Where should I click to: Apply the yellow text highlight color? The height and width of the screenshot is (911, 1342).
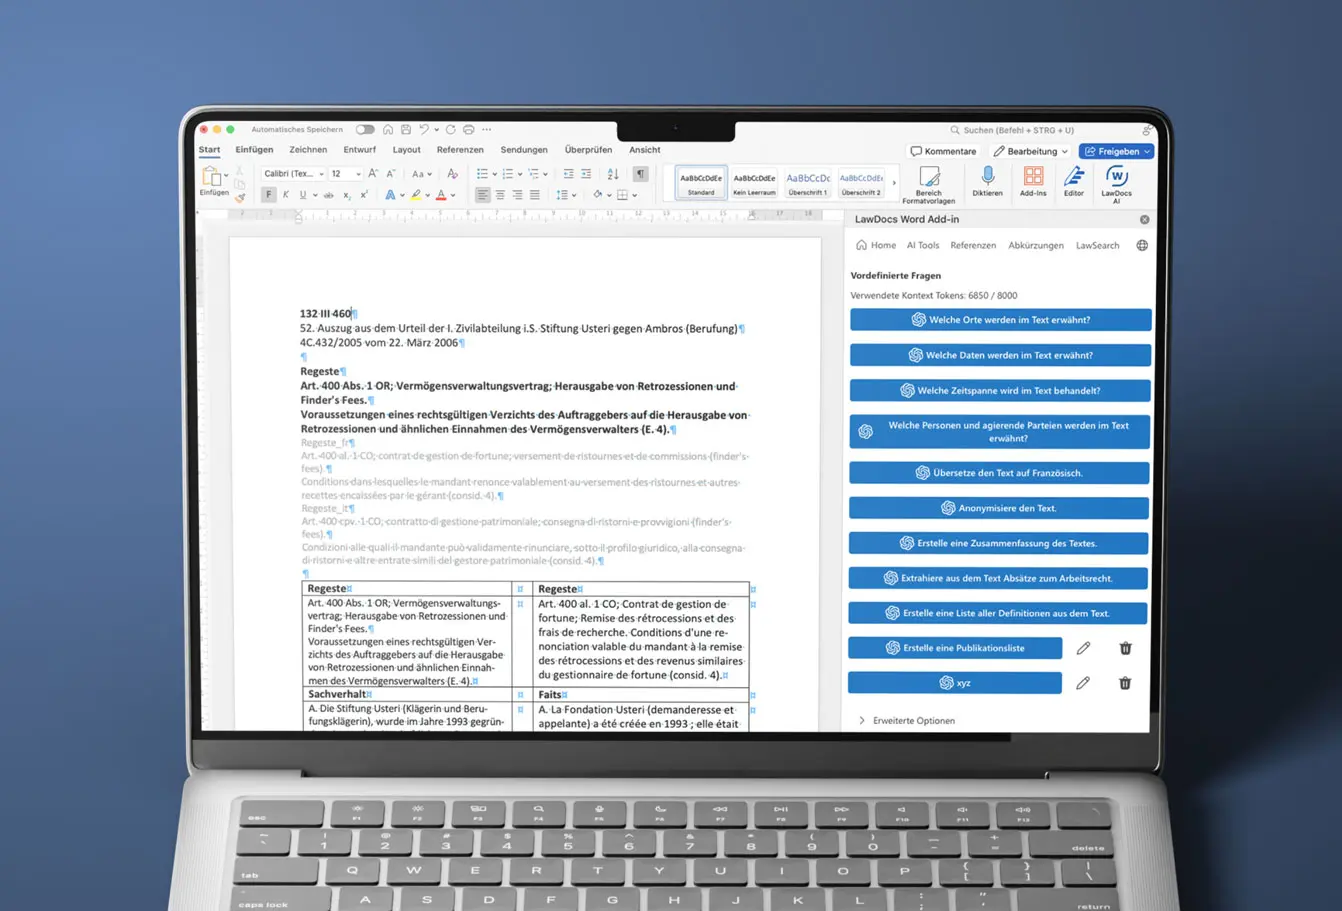pos(416,195)
